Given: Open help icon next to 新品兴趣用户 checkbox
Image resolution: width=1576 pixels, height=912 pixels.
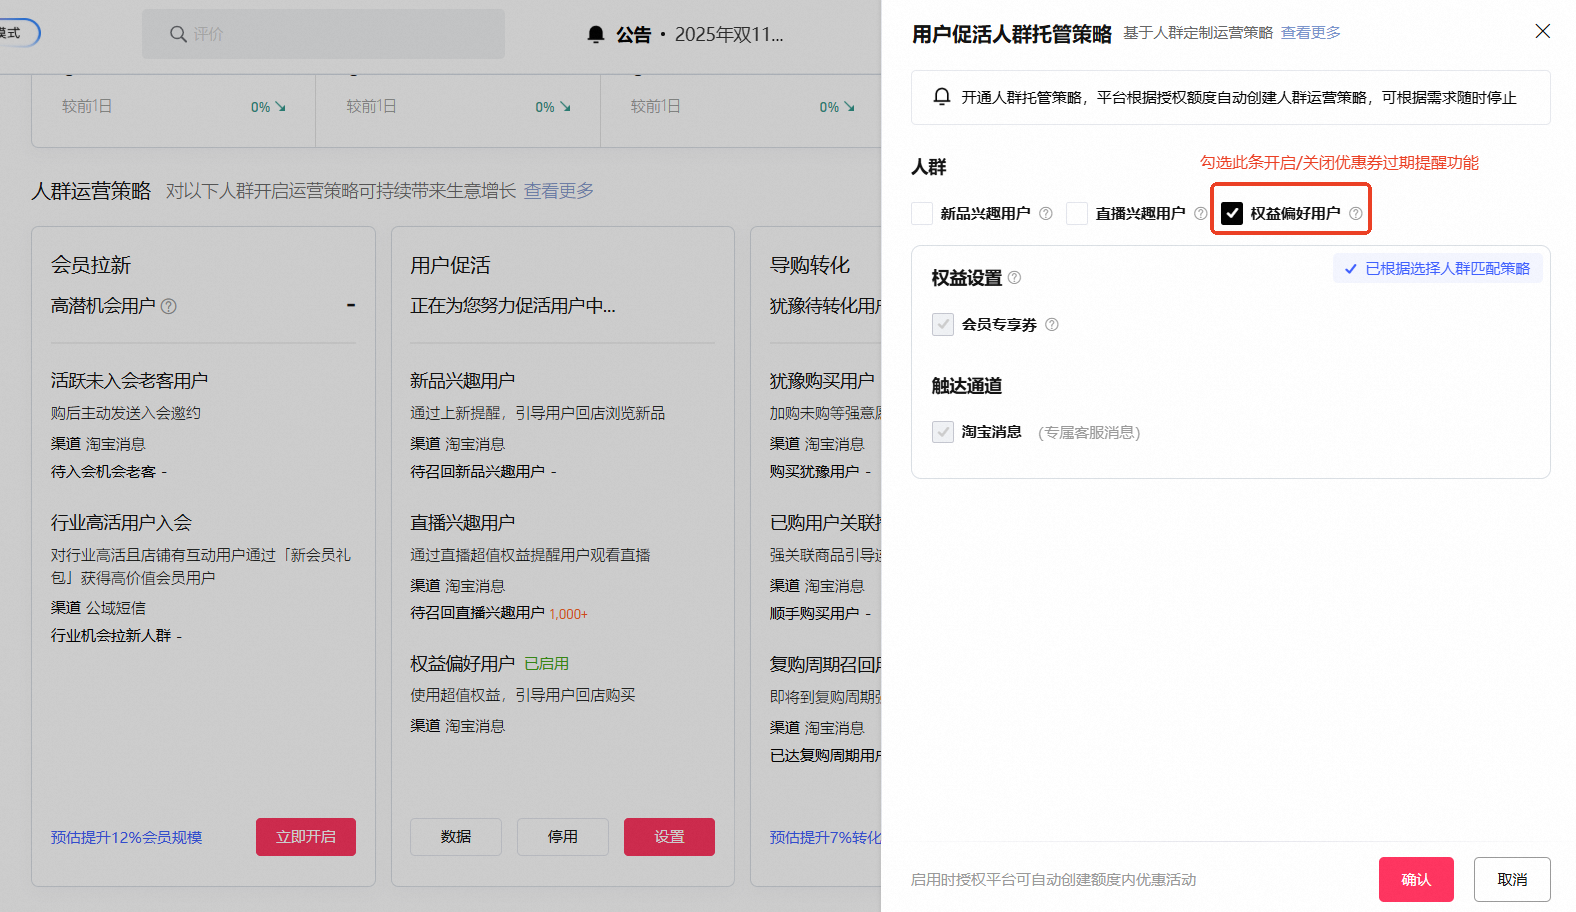Looking at the screenshot, I should (x=1046, y=213).
